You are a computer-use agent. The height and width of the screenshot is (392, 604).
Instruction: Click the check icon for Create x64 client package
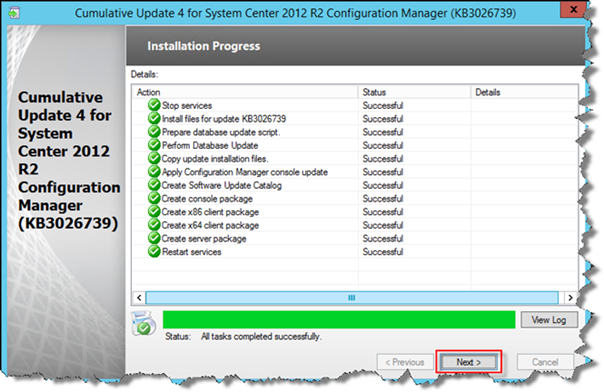(x=154, y=225)
